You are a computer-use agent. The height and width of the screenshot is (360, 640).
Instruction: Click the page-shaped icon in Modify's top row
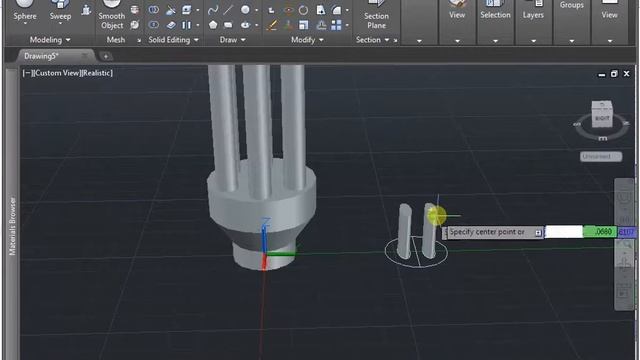click(321, 10)
